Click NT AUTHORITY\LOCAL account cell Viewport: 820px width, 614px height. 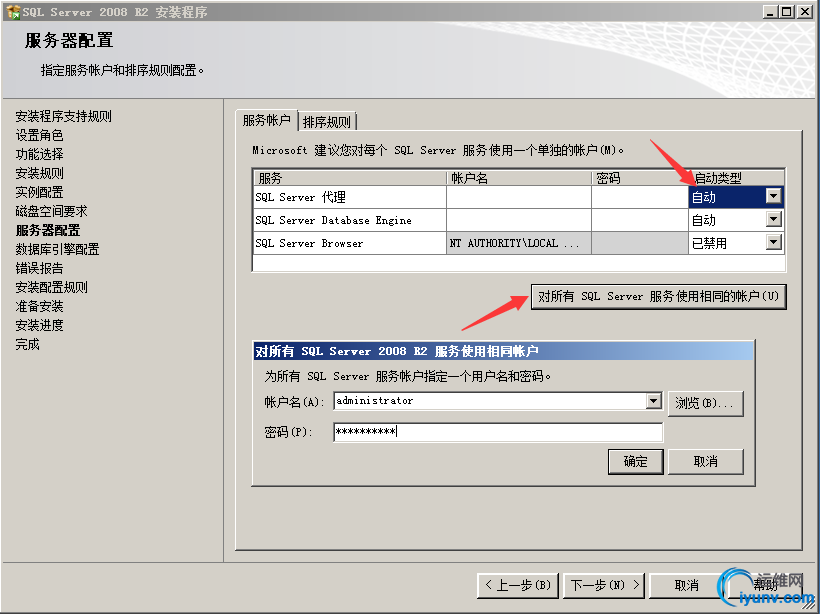[x=519, y=243]
